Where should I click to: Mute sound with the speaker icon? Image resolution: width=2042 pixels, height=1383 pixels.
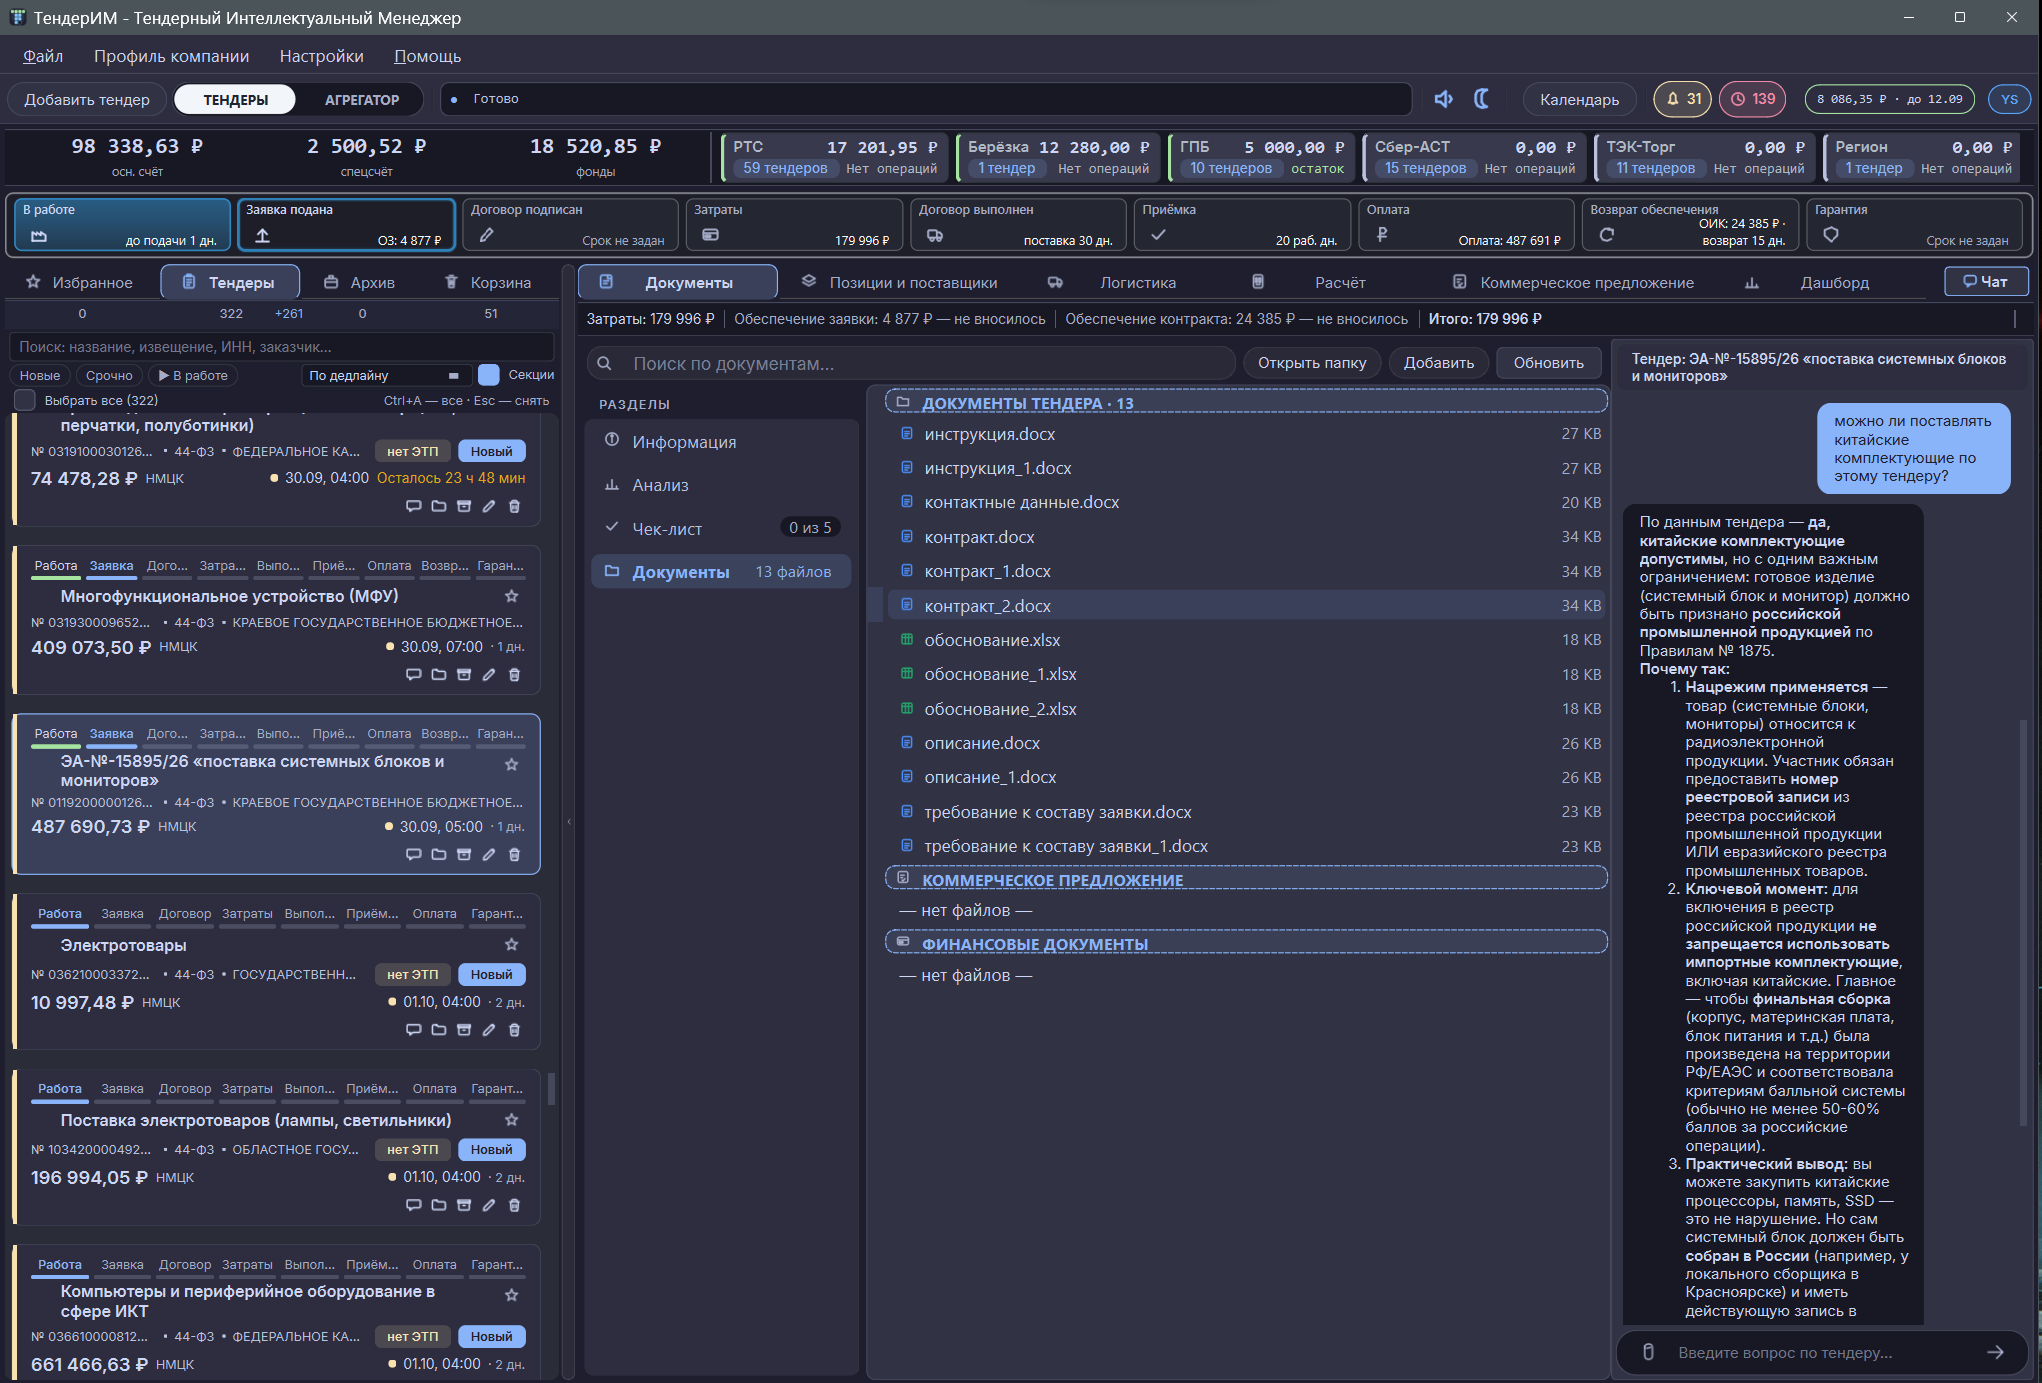tap(1443, 99)
